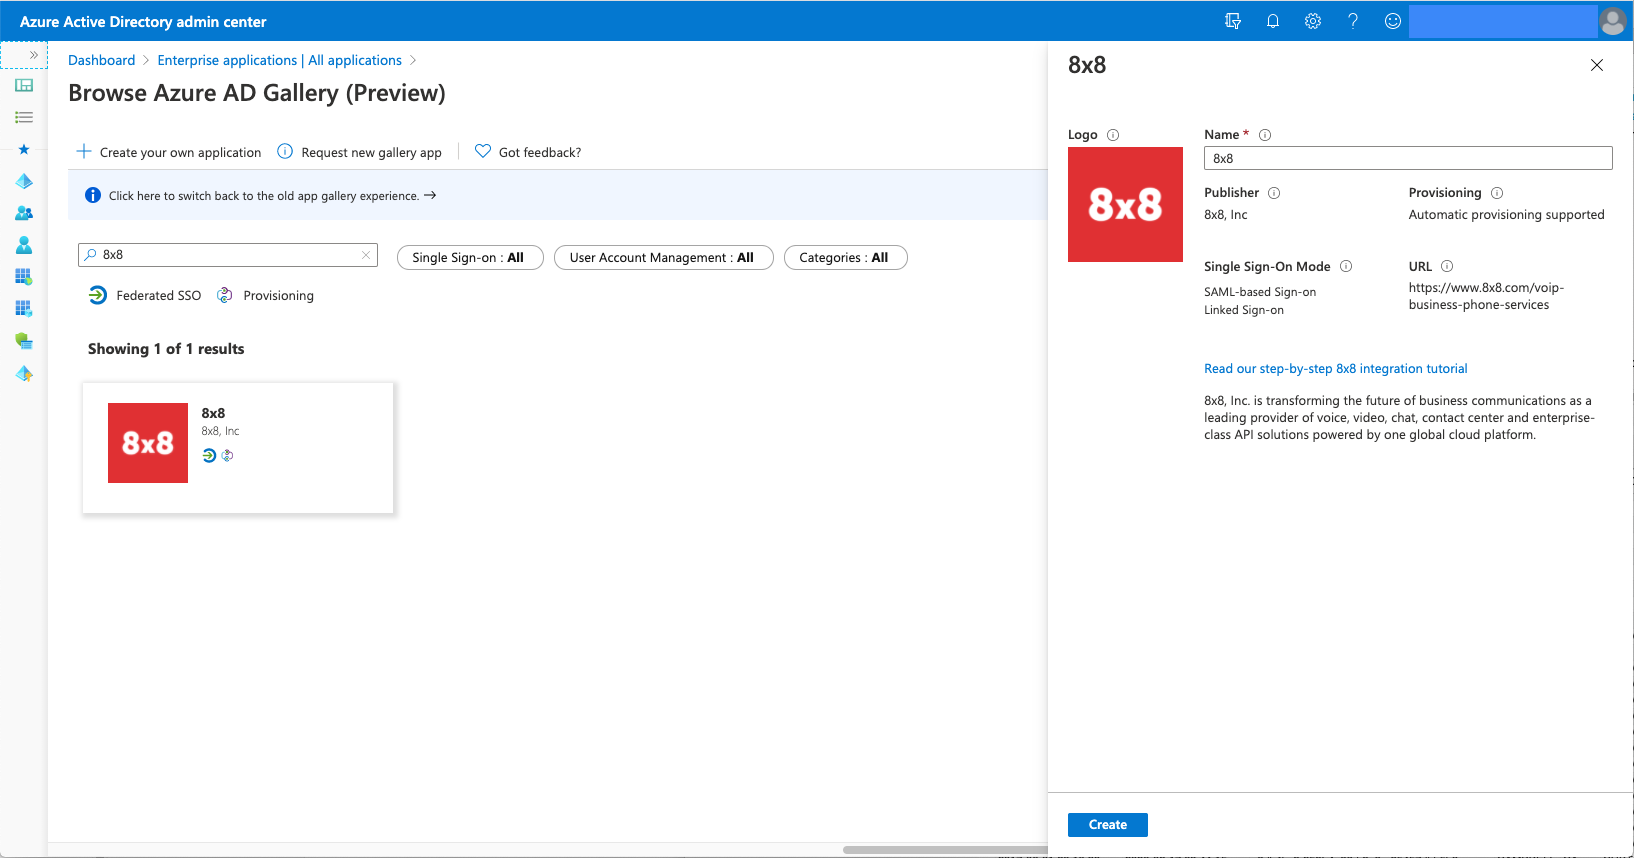Open the Single Sign-on filter

pos(470,258)
